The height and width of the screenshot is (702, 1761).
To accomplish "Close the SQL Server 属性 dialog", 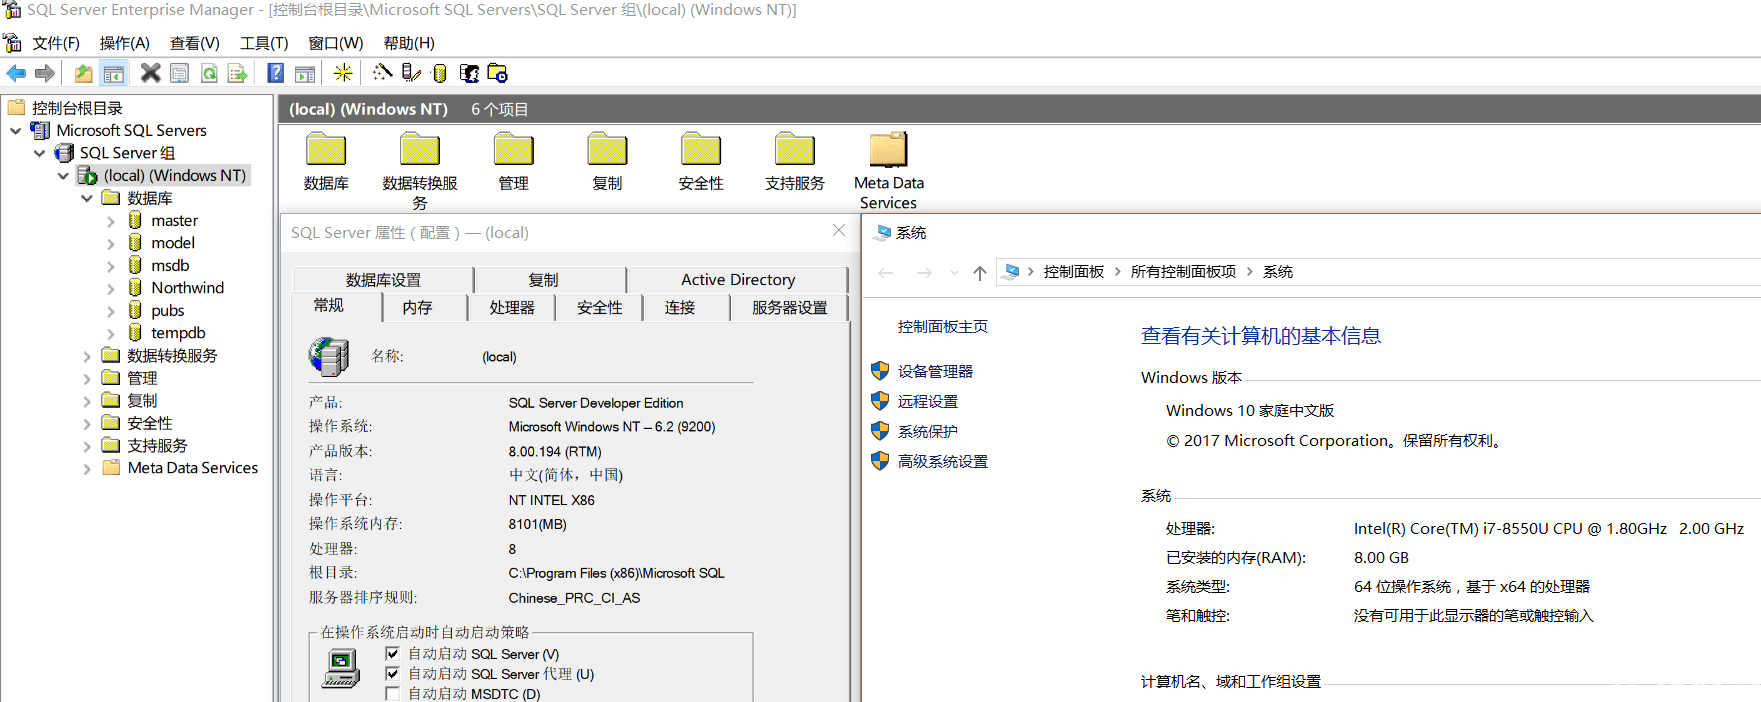I will point(839,231).
